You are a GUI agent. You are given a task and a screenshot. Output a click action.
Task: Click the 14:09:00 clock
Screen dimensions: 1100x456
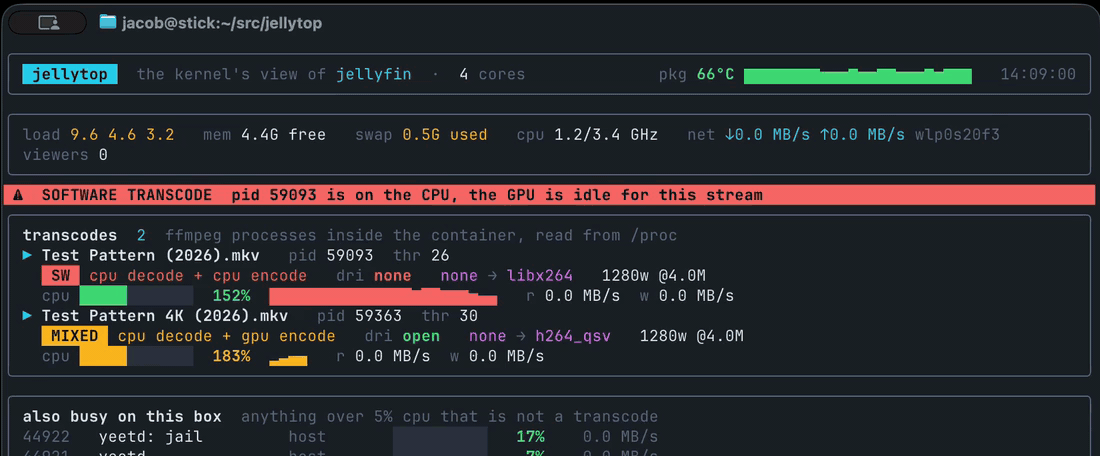(1038, 74)
